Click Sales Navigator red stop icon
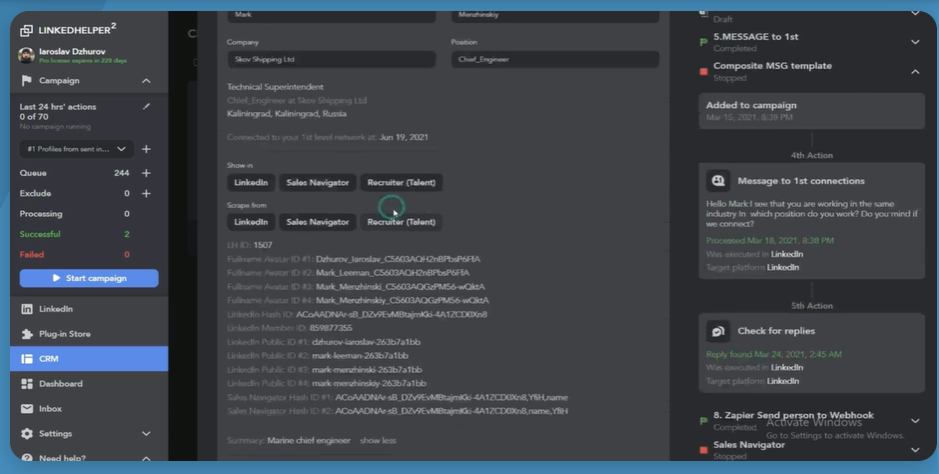The width and height of the screenshot is (939, 474). [x=704, y=450]
